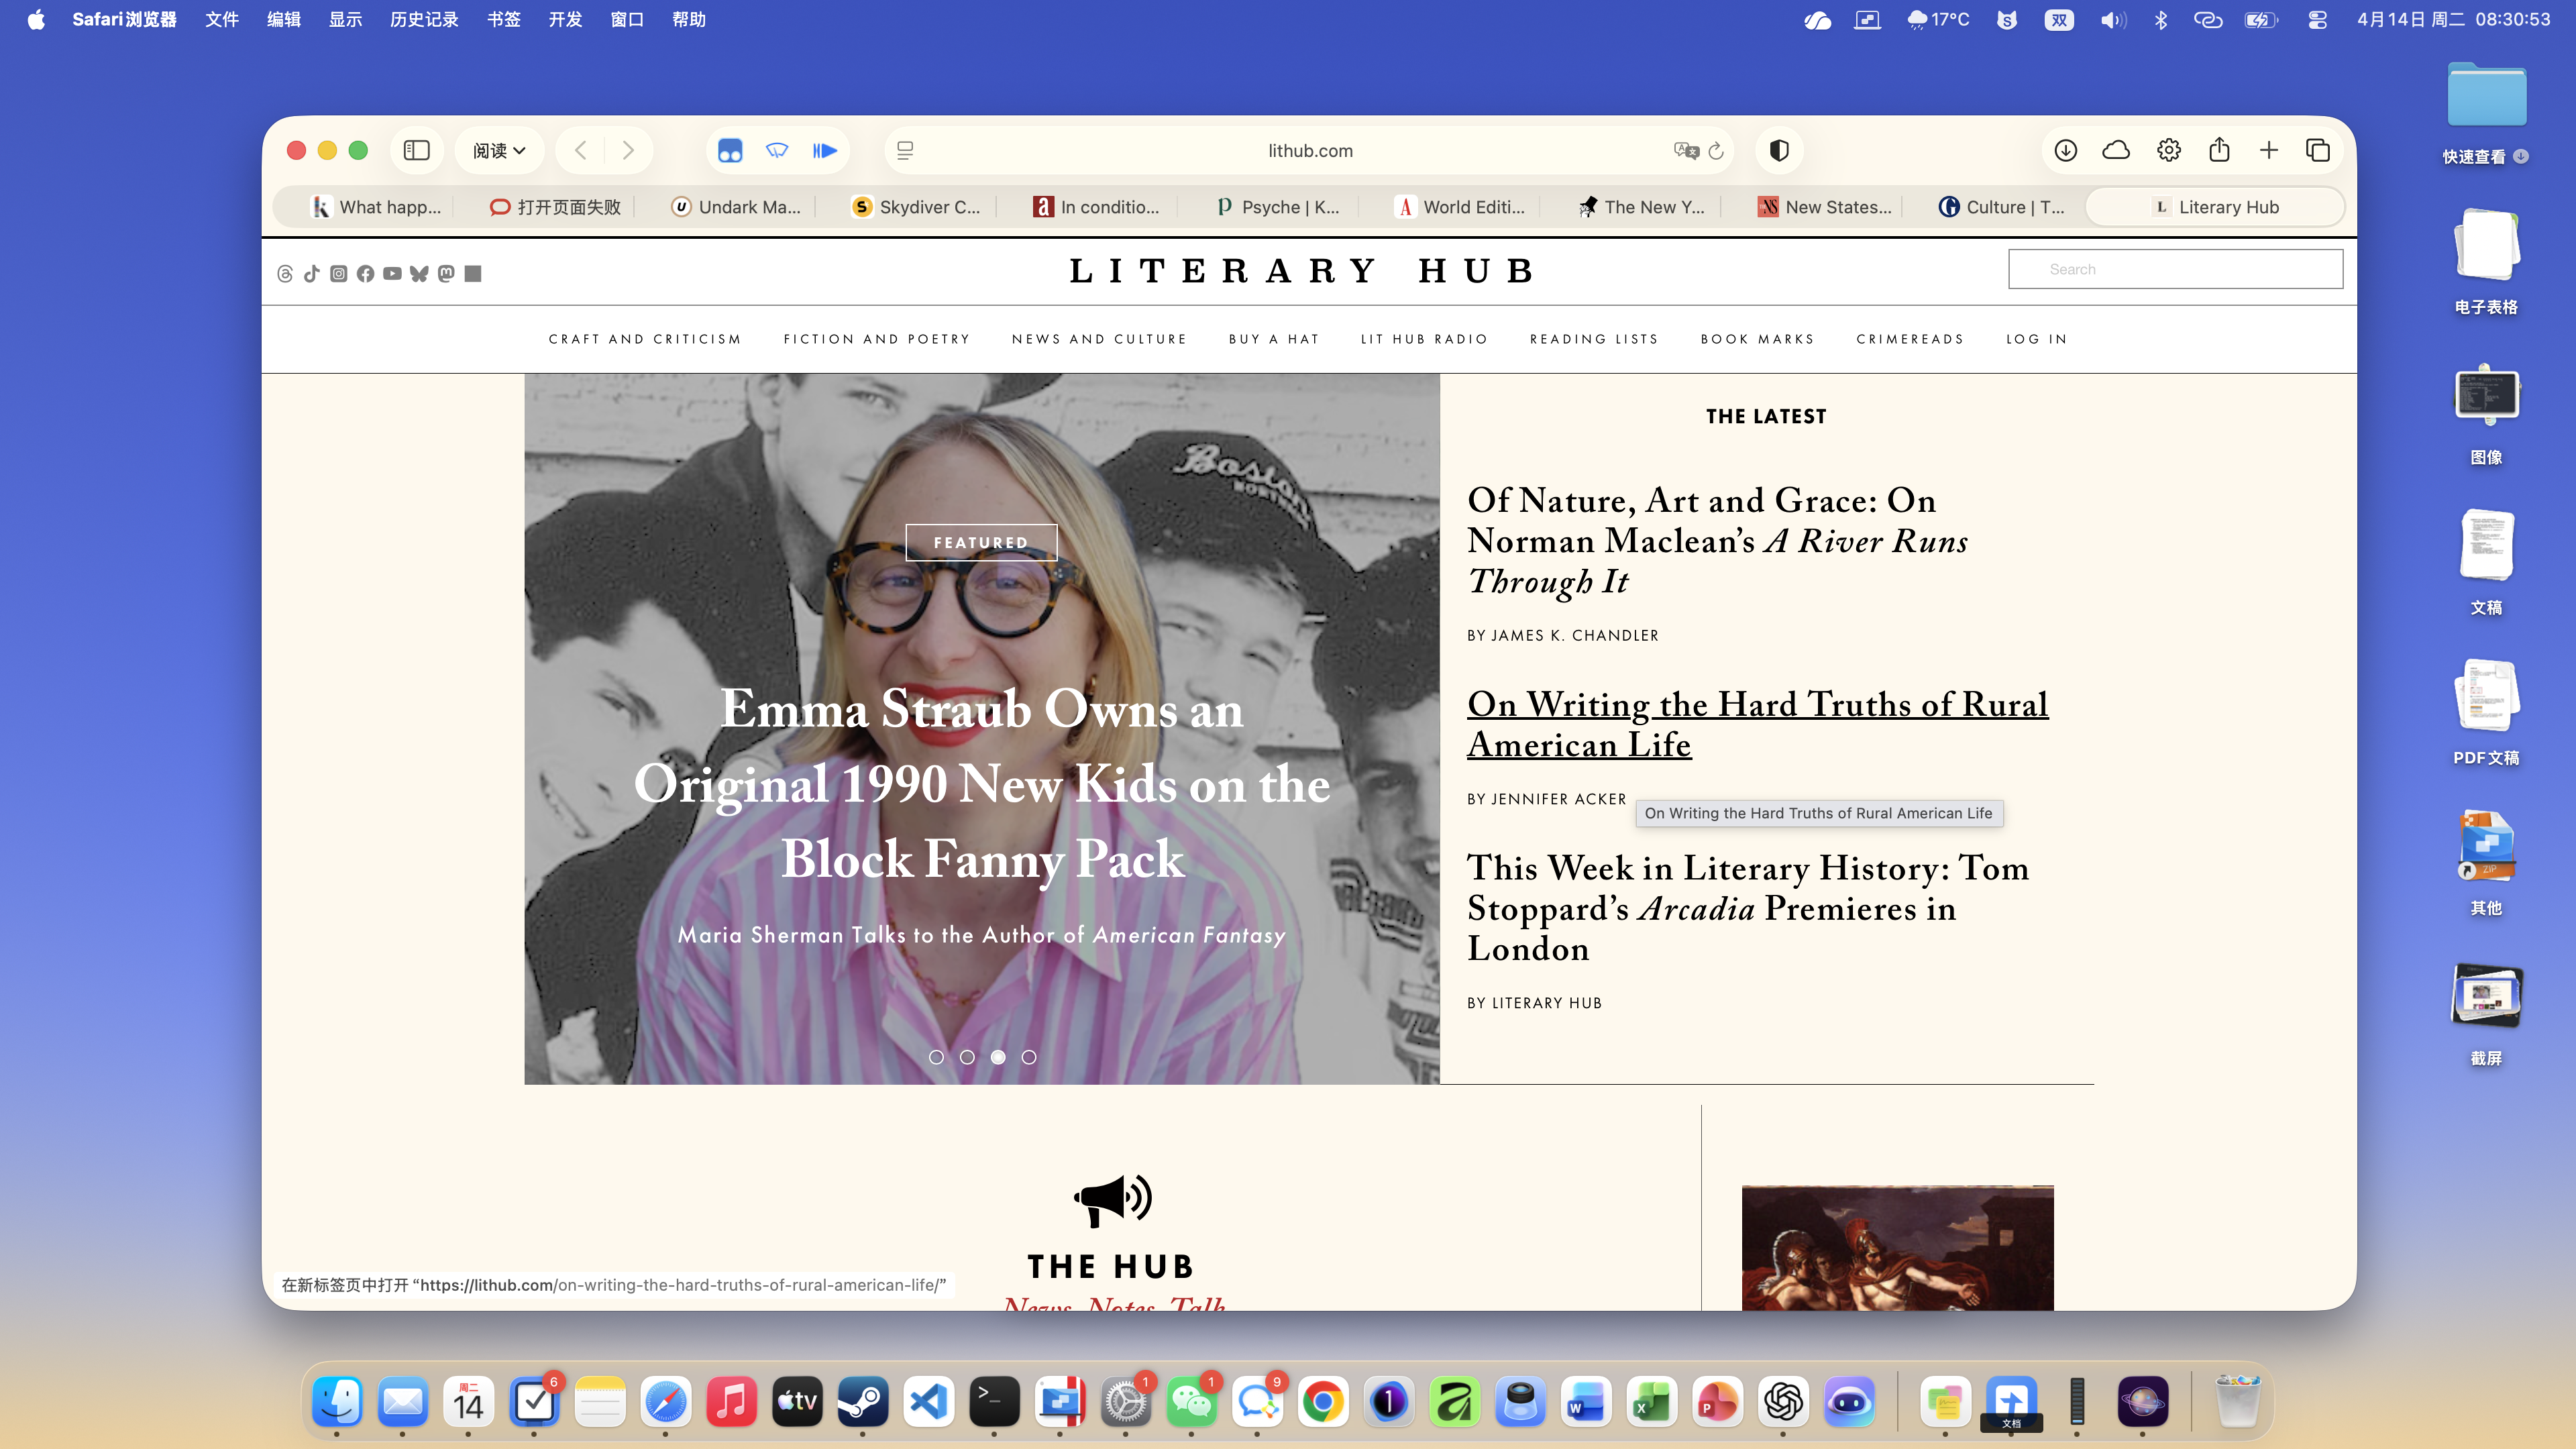This screenshot has width=2576, height=1449.
Task: Open Literary Hub's TikTok icon link
Action: pos(311,273)
